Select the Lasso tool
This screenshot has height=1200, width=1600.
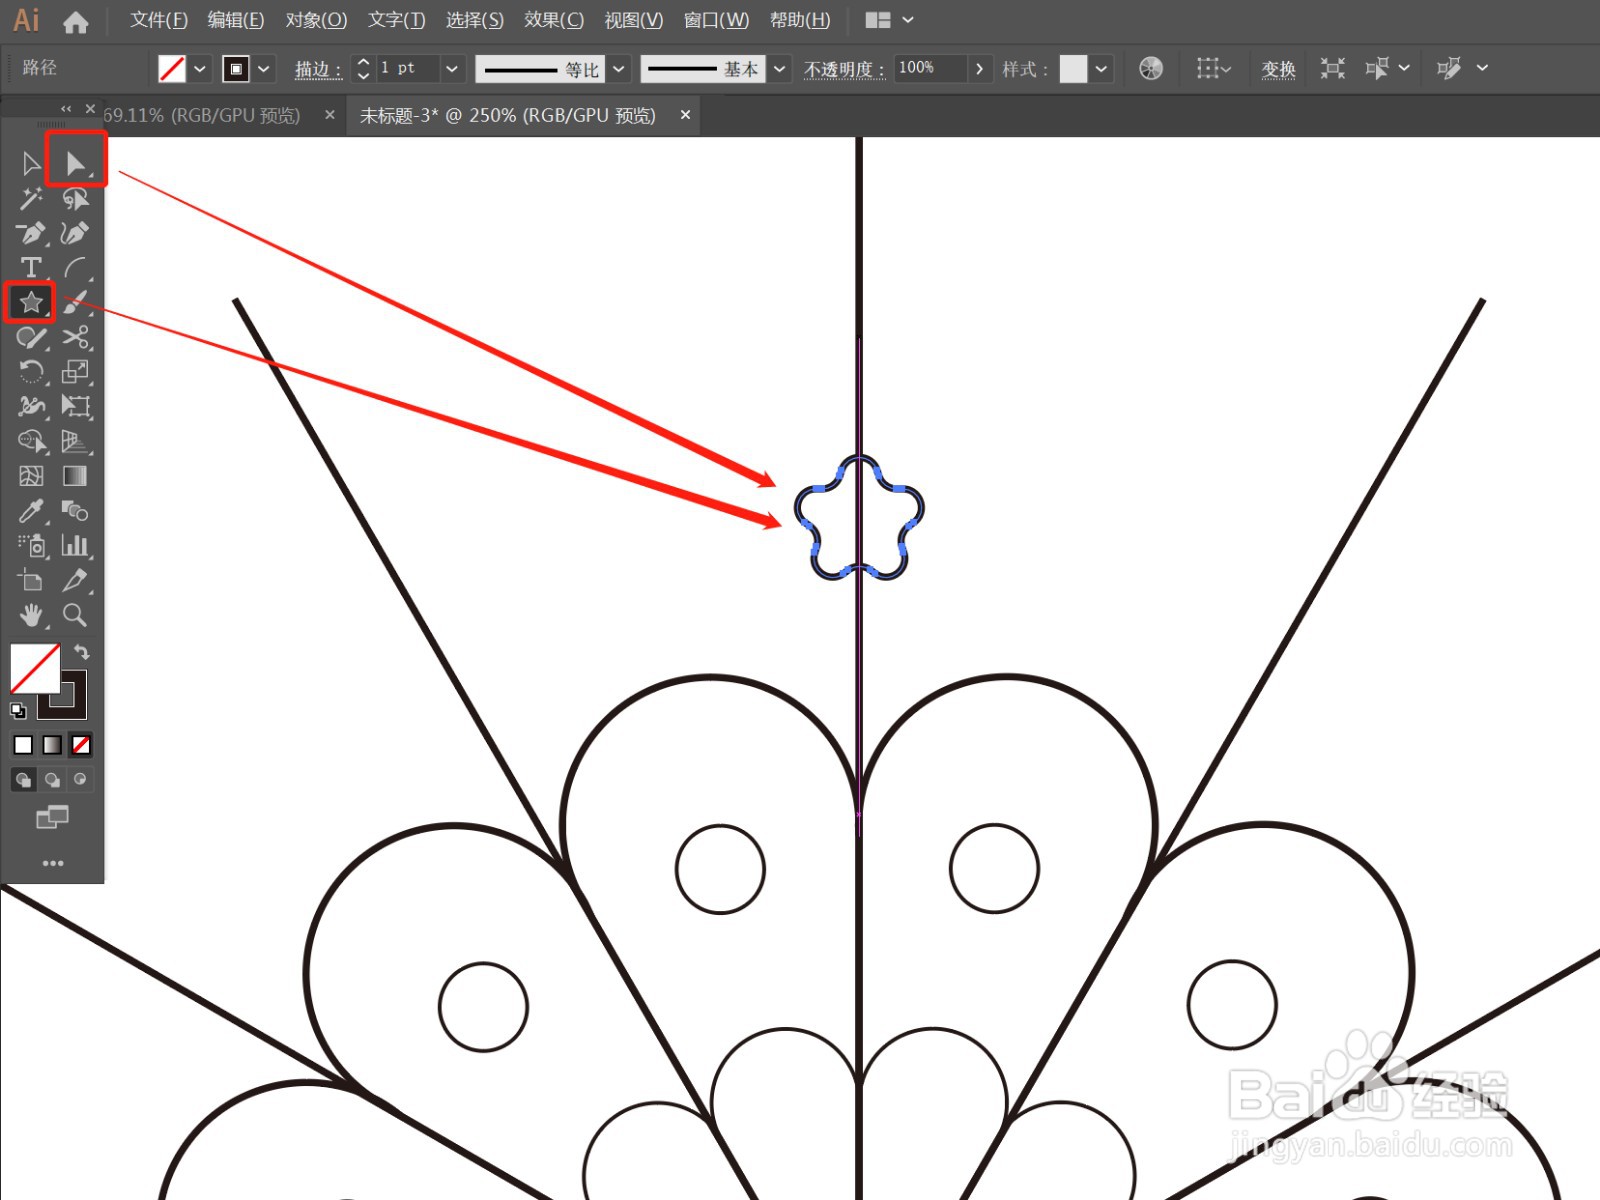75,199
